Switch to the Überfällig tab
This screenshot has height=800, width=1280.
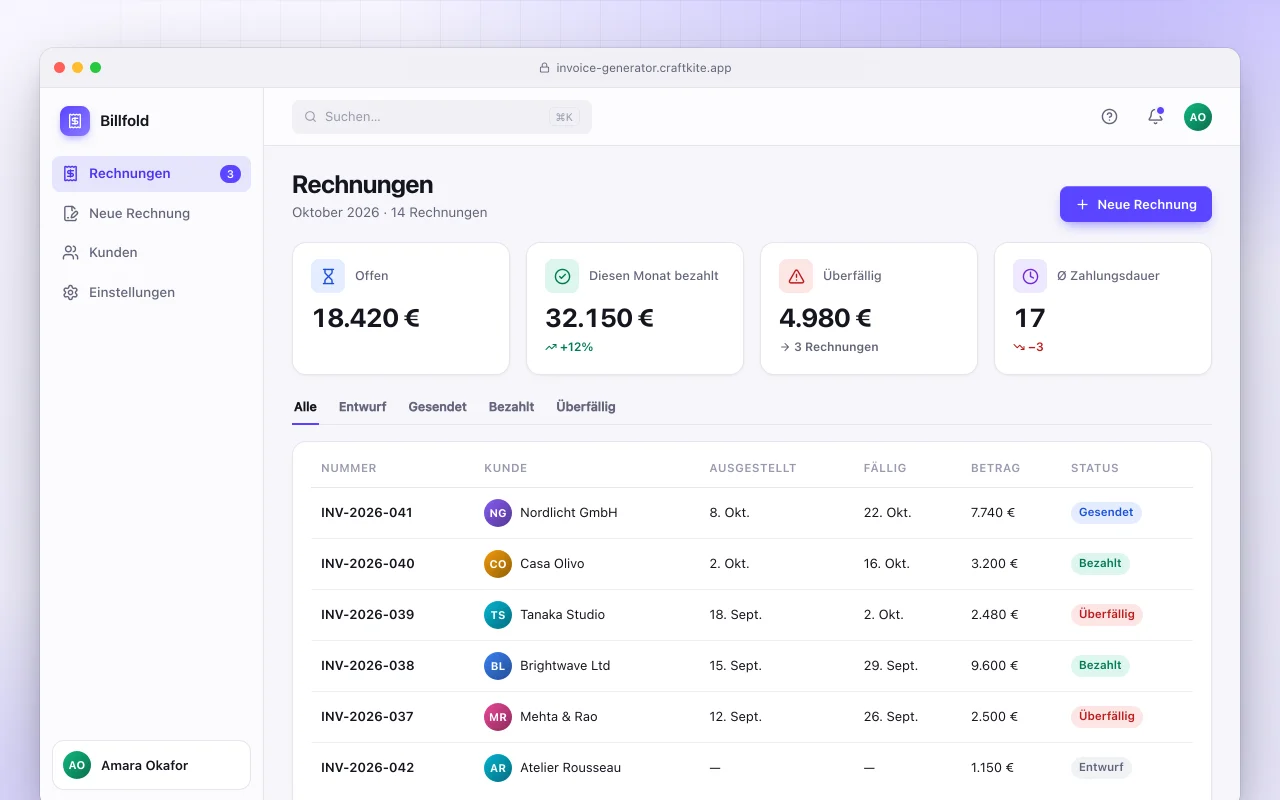(586, 407)
